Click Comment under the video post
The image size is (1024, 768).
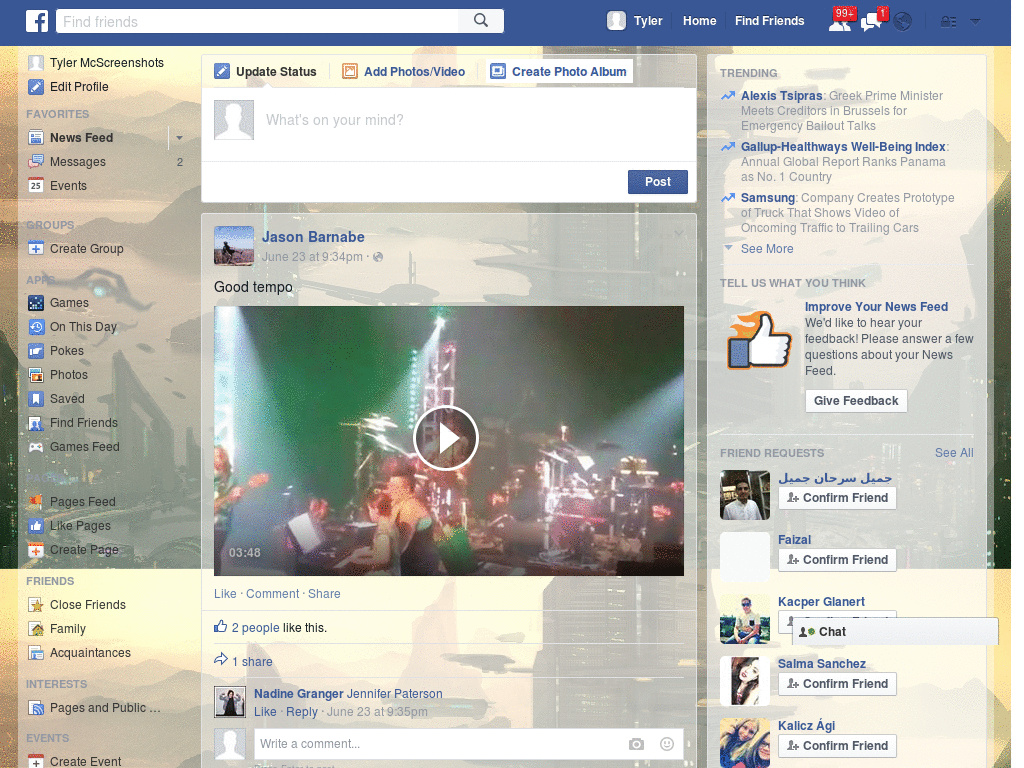point(272,594)
